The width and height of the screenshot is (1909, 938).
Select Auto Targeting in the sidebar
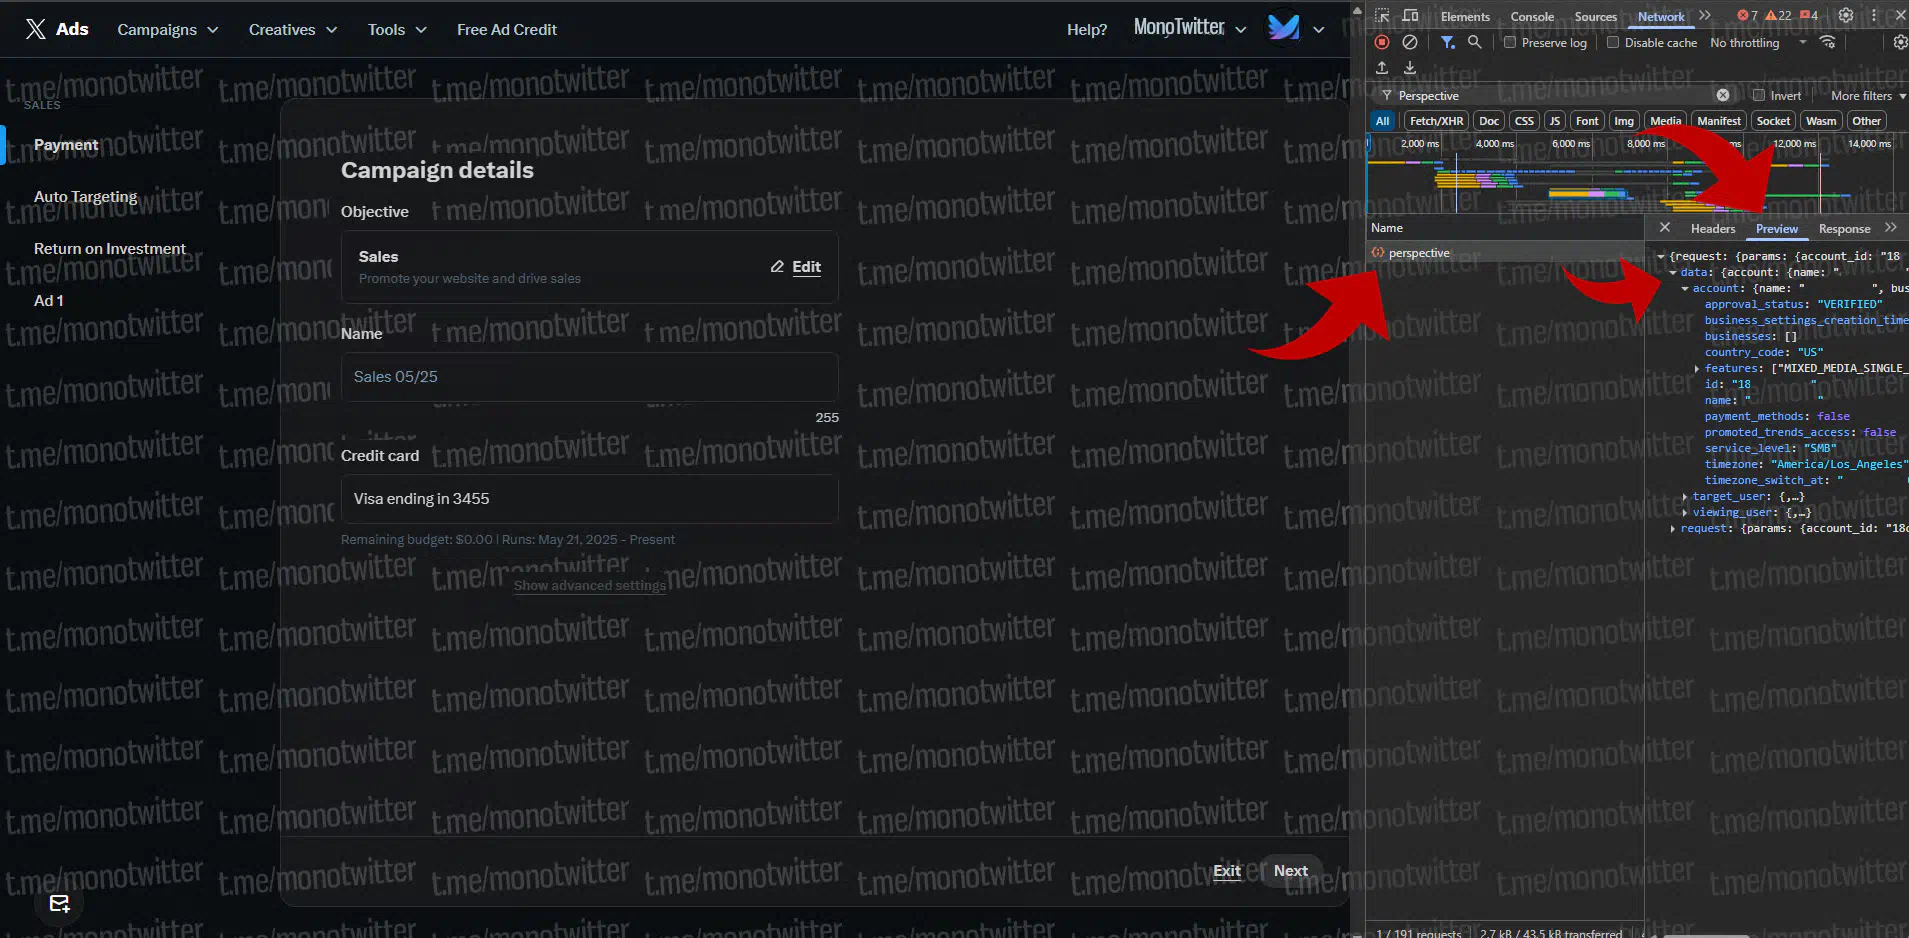pyautogui.click(x=85, y=197)
